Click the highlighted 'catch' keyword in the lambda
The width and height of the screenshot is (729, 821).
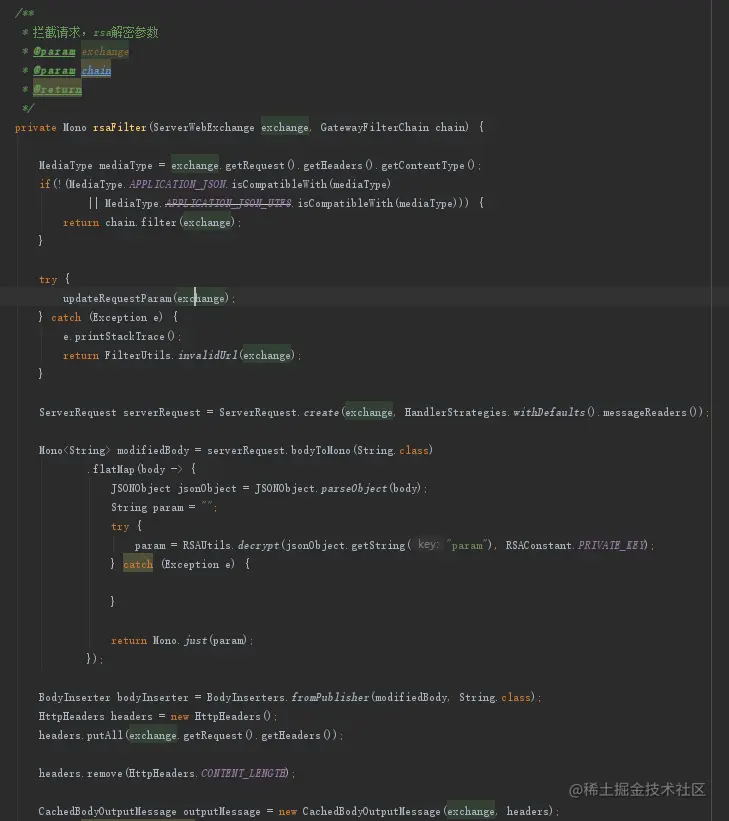[138, 564]
